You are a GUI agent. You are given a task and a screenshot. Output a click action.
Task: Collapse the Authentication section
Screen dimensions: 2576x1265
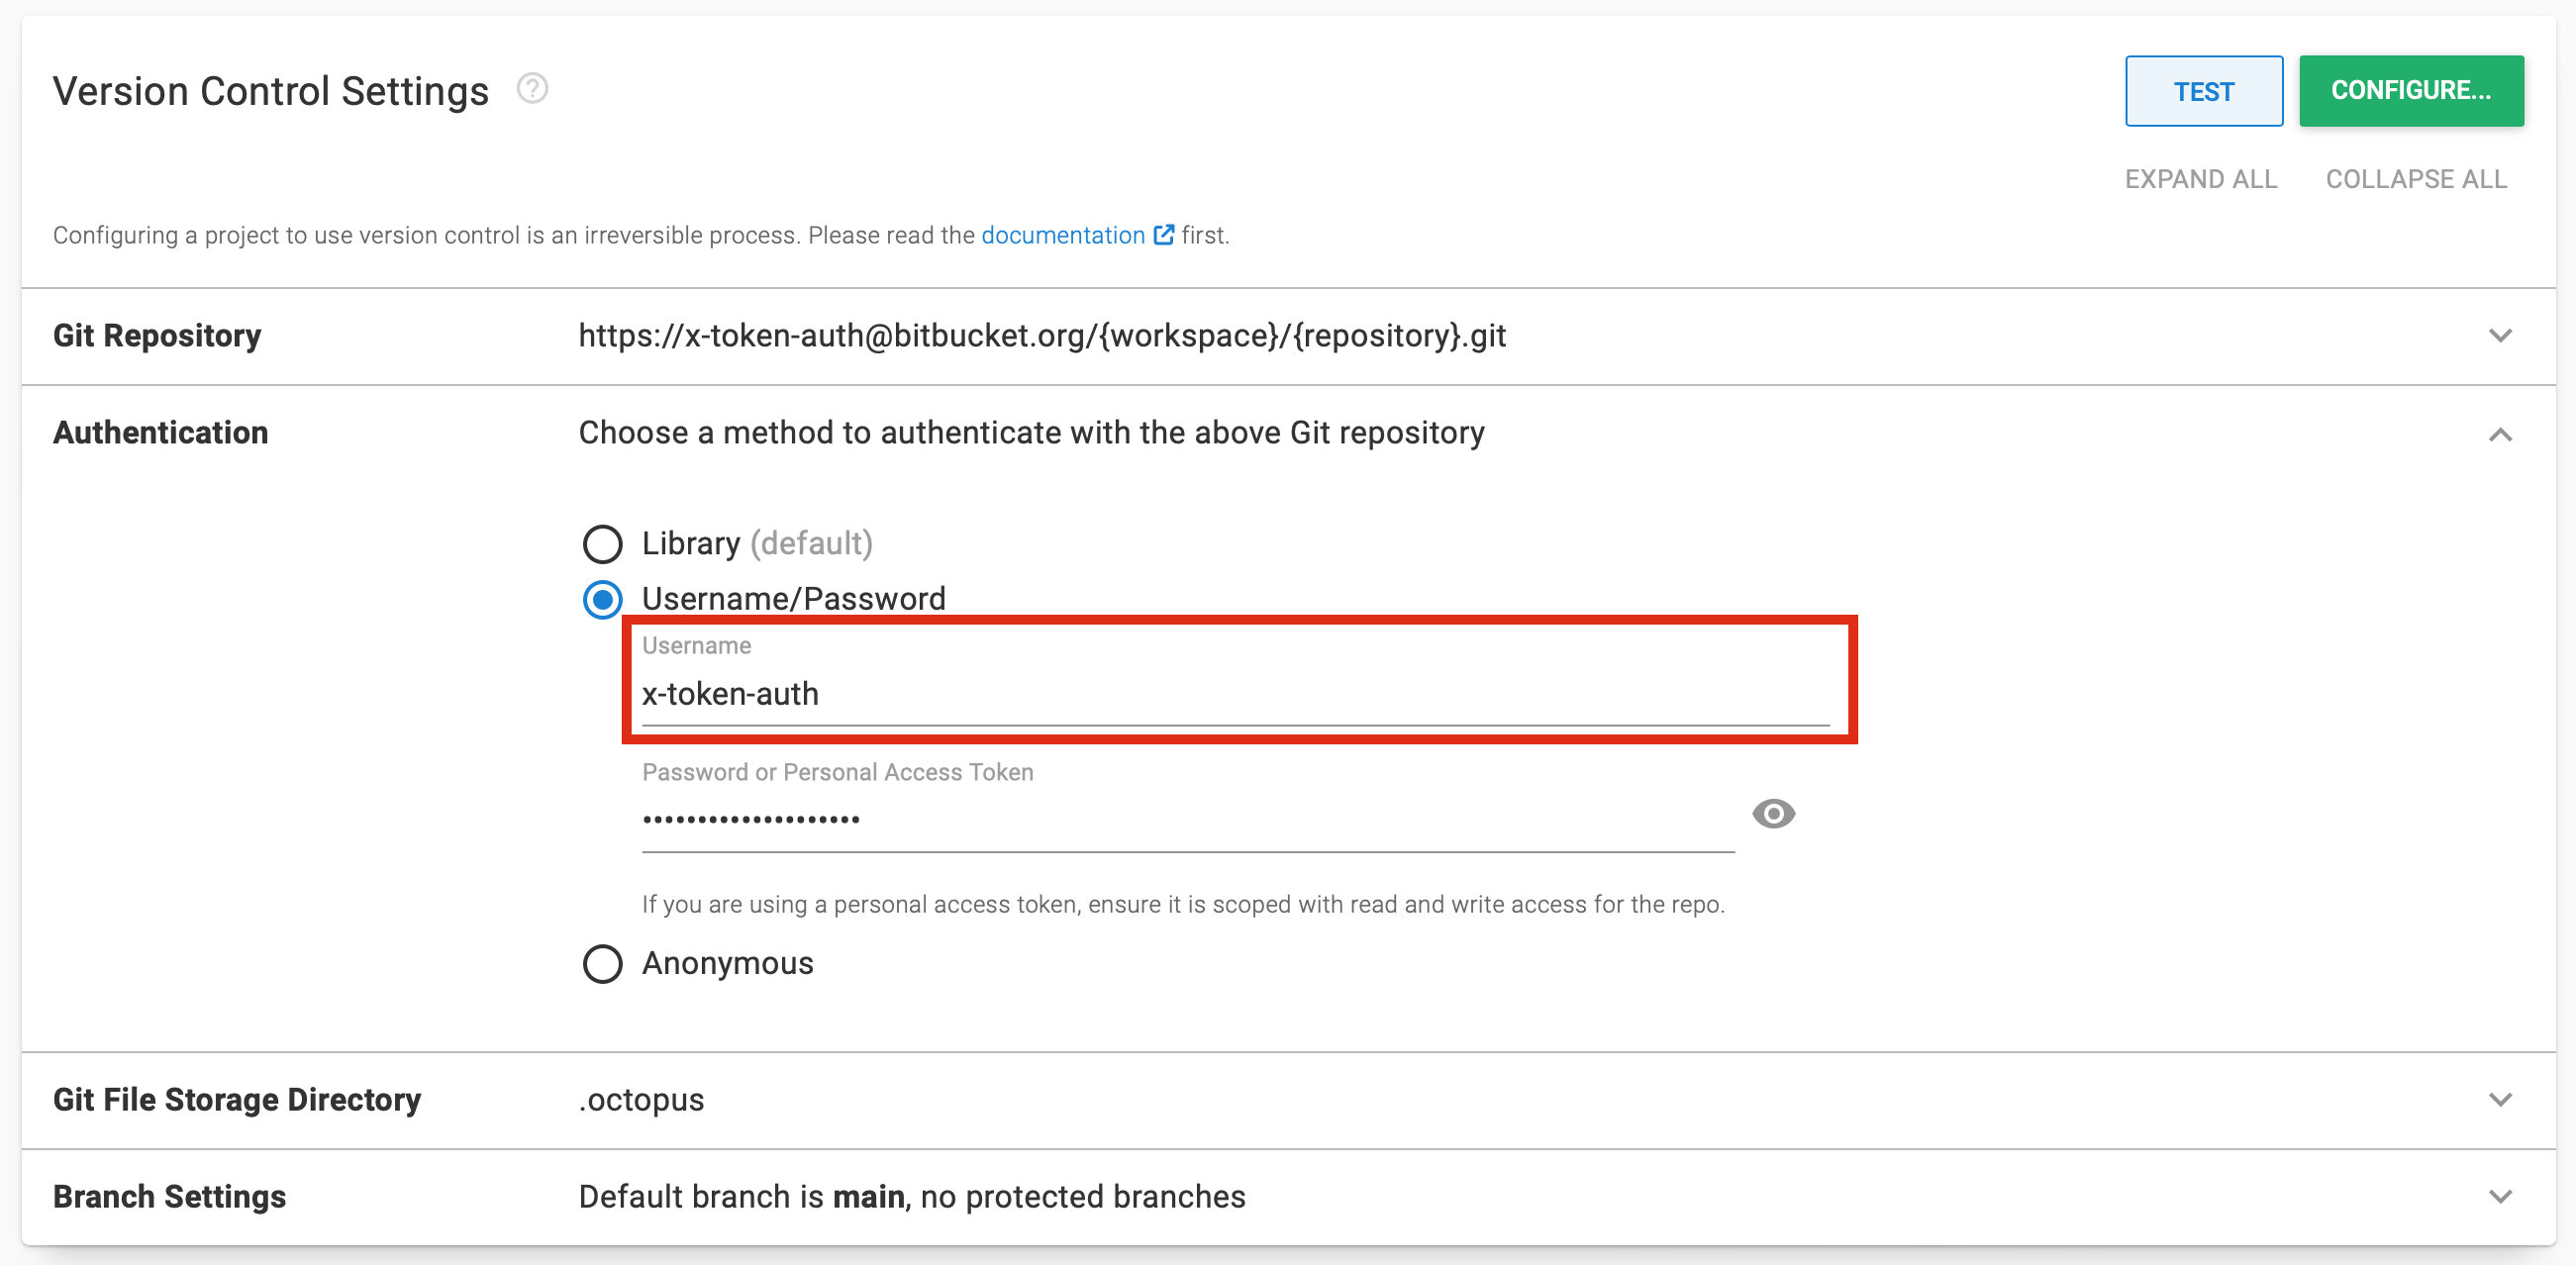[x=2502, y=434]
